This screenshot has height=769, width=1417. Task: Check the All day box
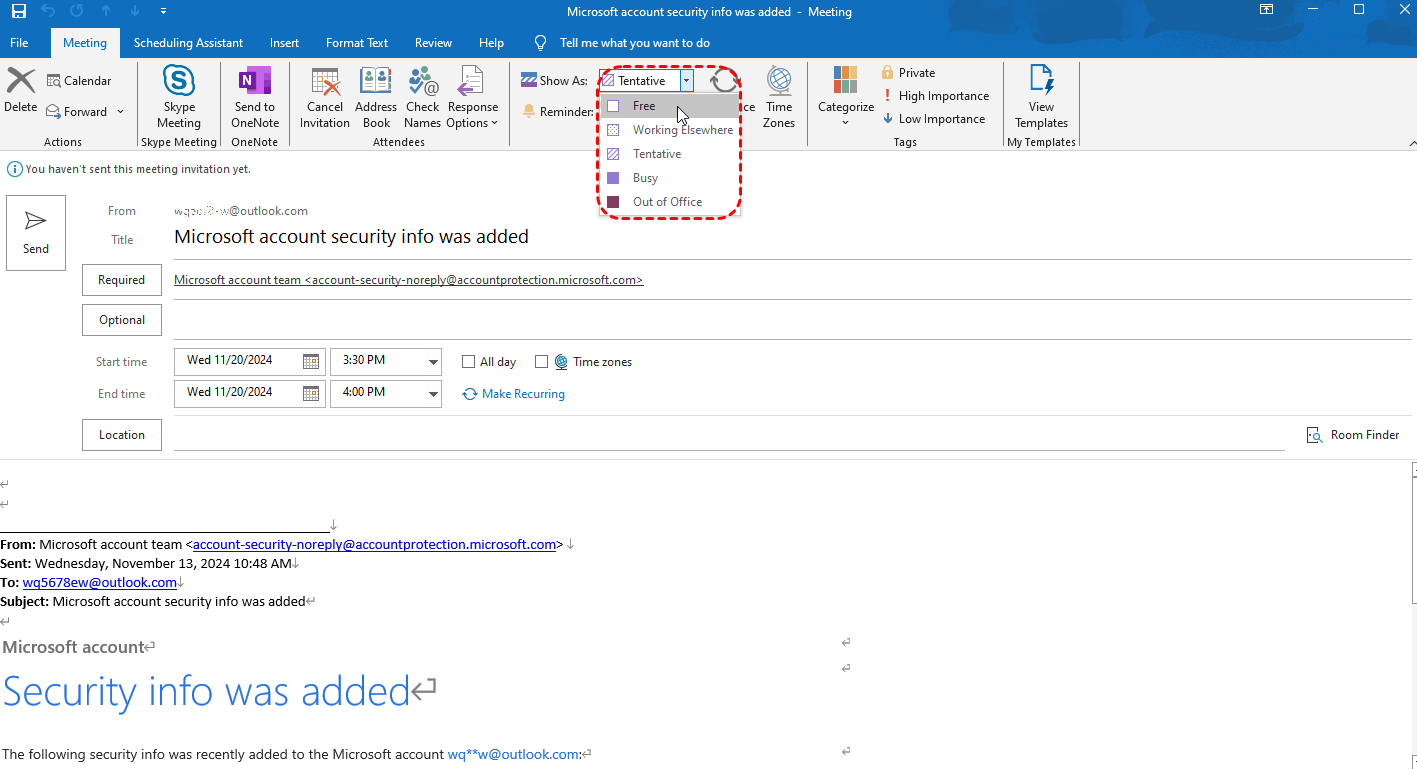[468, 362]
